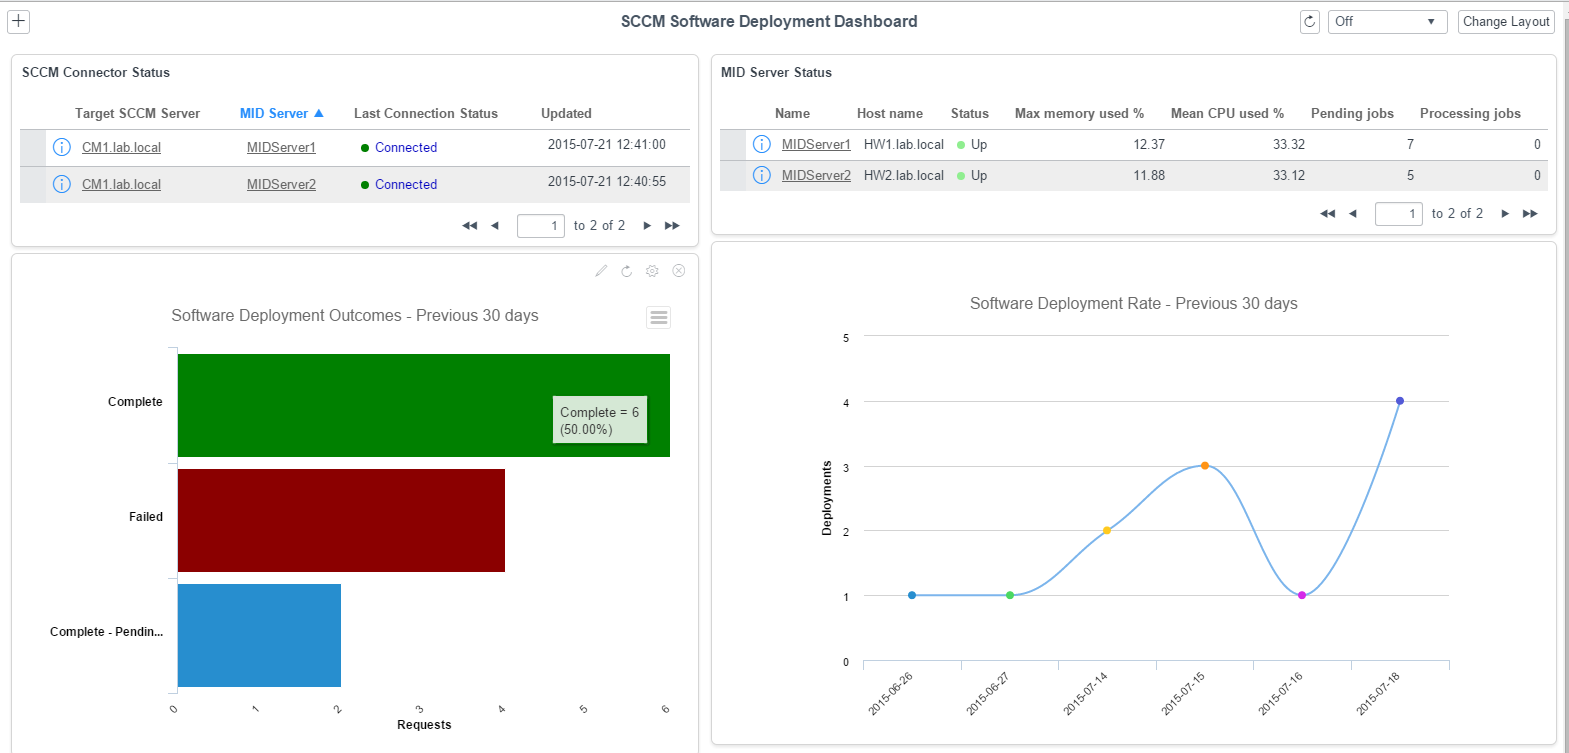The height and width of the screenshot is (753, 1569).
Task: Click the HW1.lab.local host name cell
Action: point(904,144)
